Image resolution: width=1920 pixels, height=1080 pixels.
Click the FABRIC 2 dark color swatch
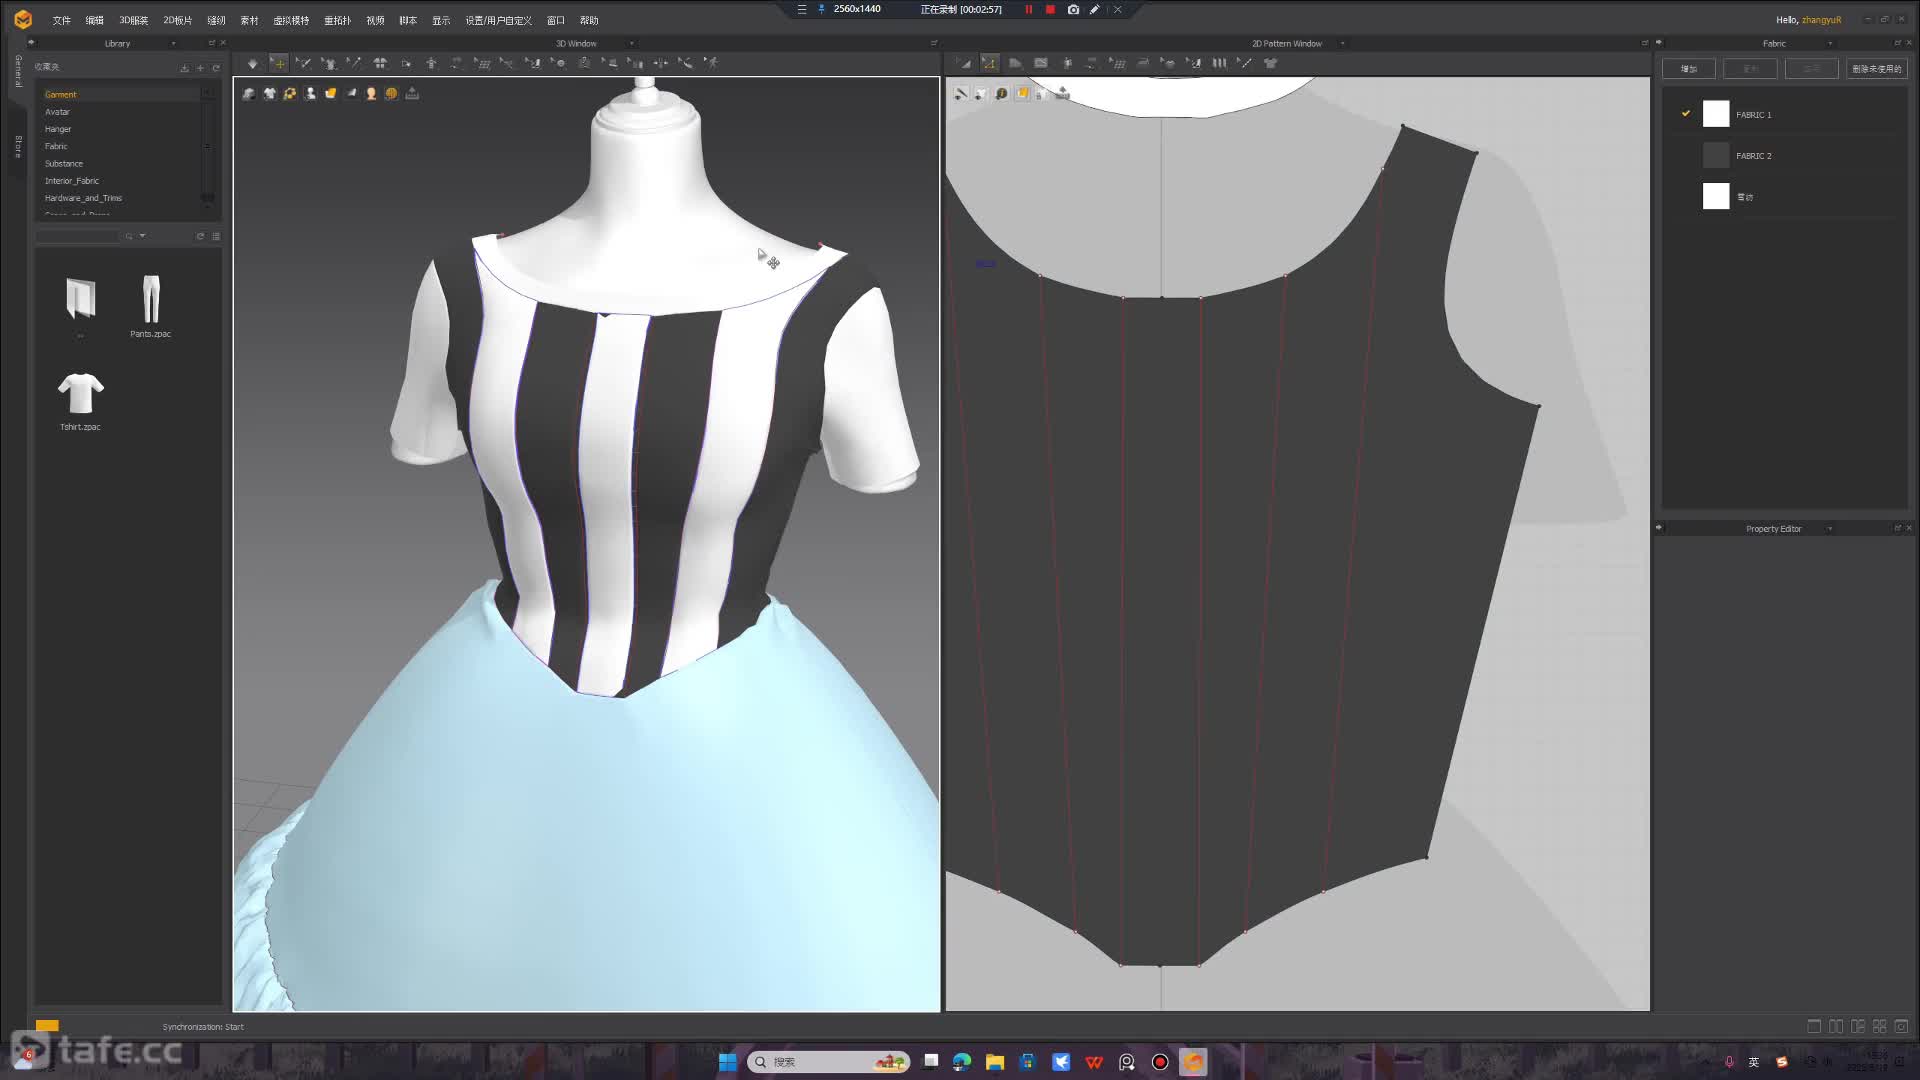tap(1716, 155)
